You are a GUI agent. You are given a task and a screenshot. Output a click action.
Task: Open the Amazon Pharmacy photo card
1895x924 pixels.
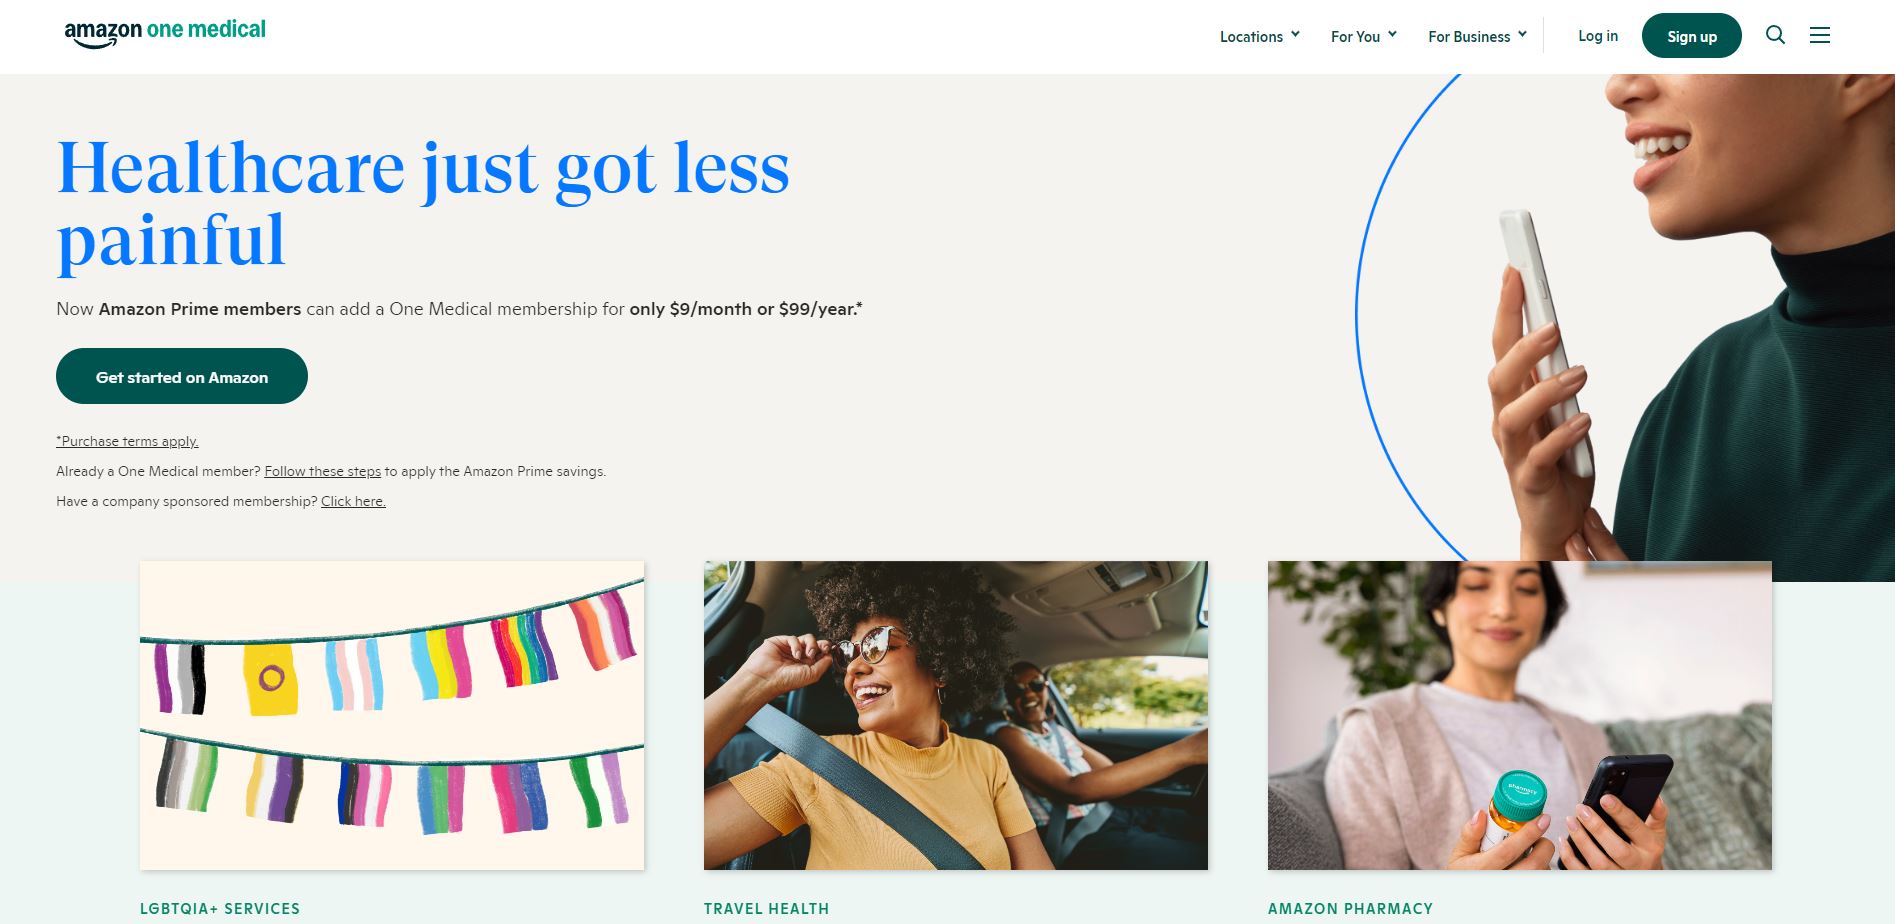pyautogui.click(x=1520, y=715)
